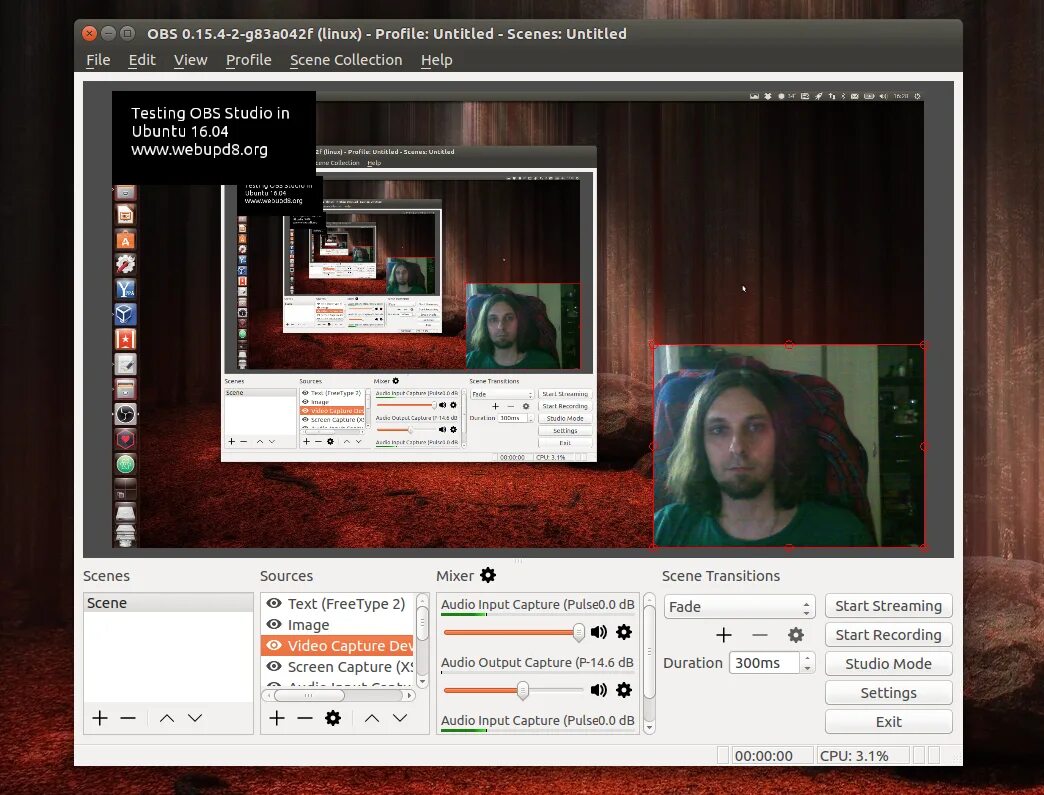1044x795 pixels.
Task: Move source down with arrow icon
Action: point(400,718)
